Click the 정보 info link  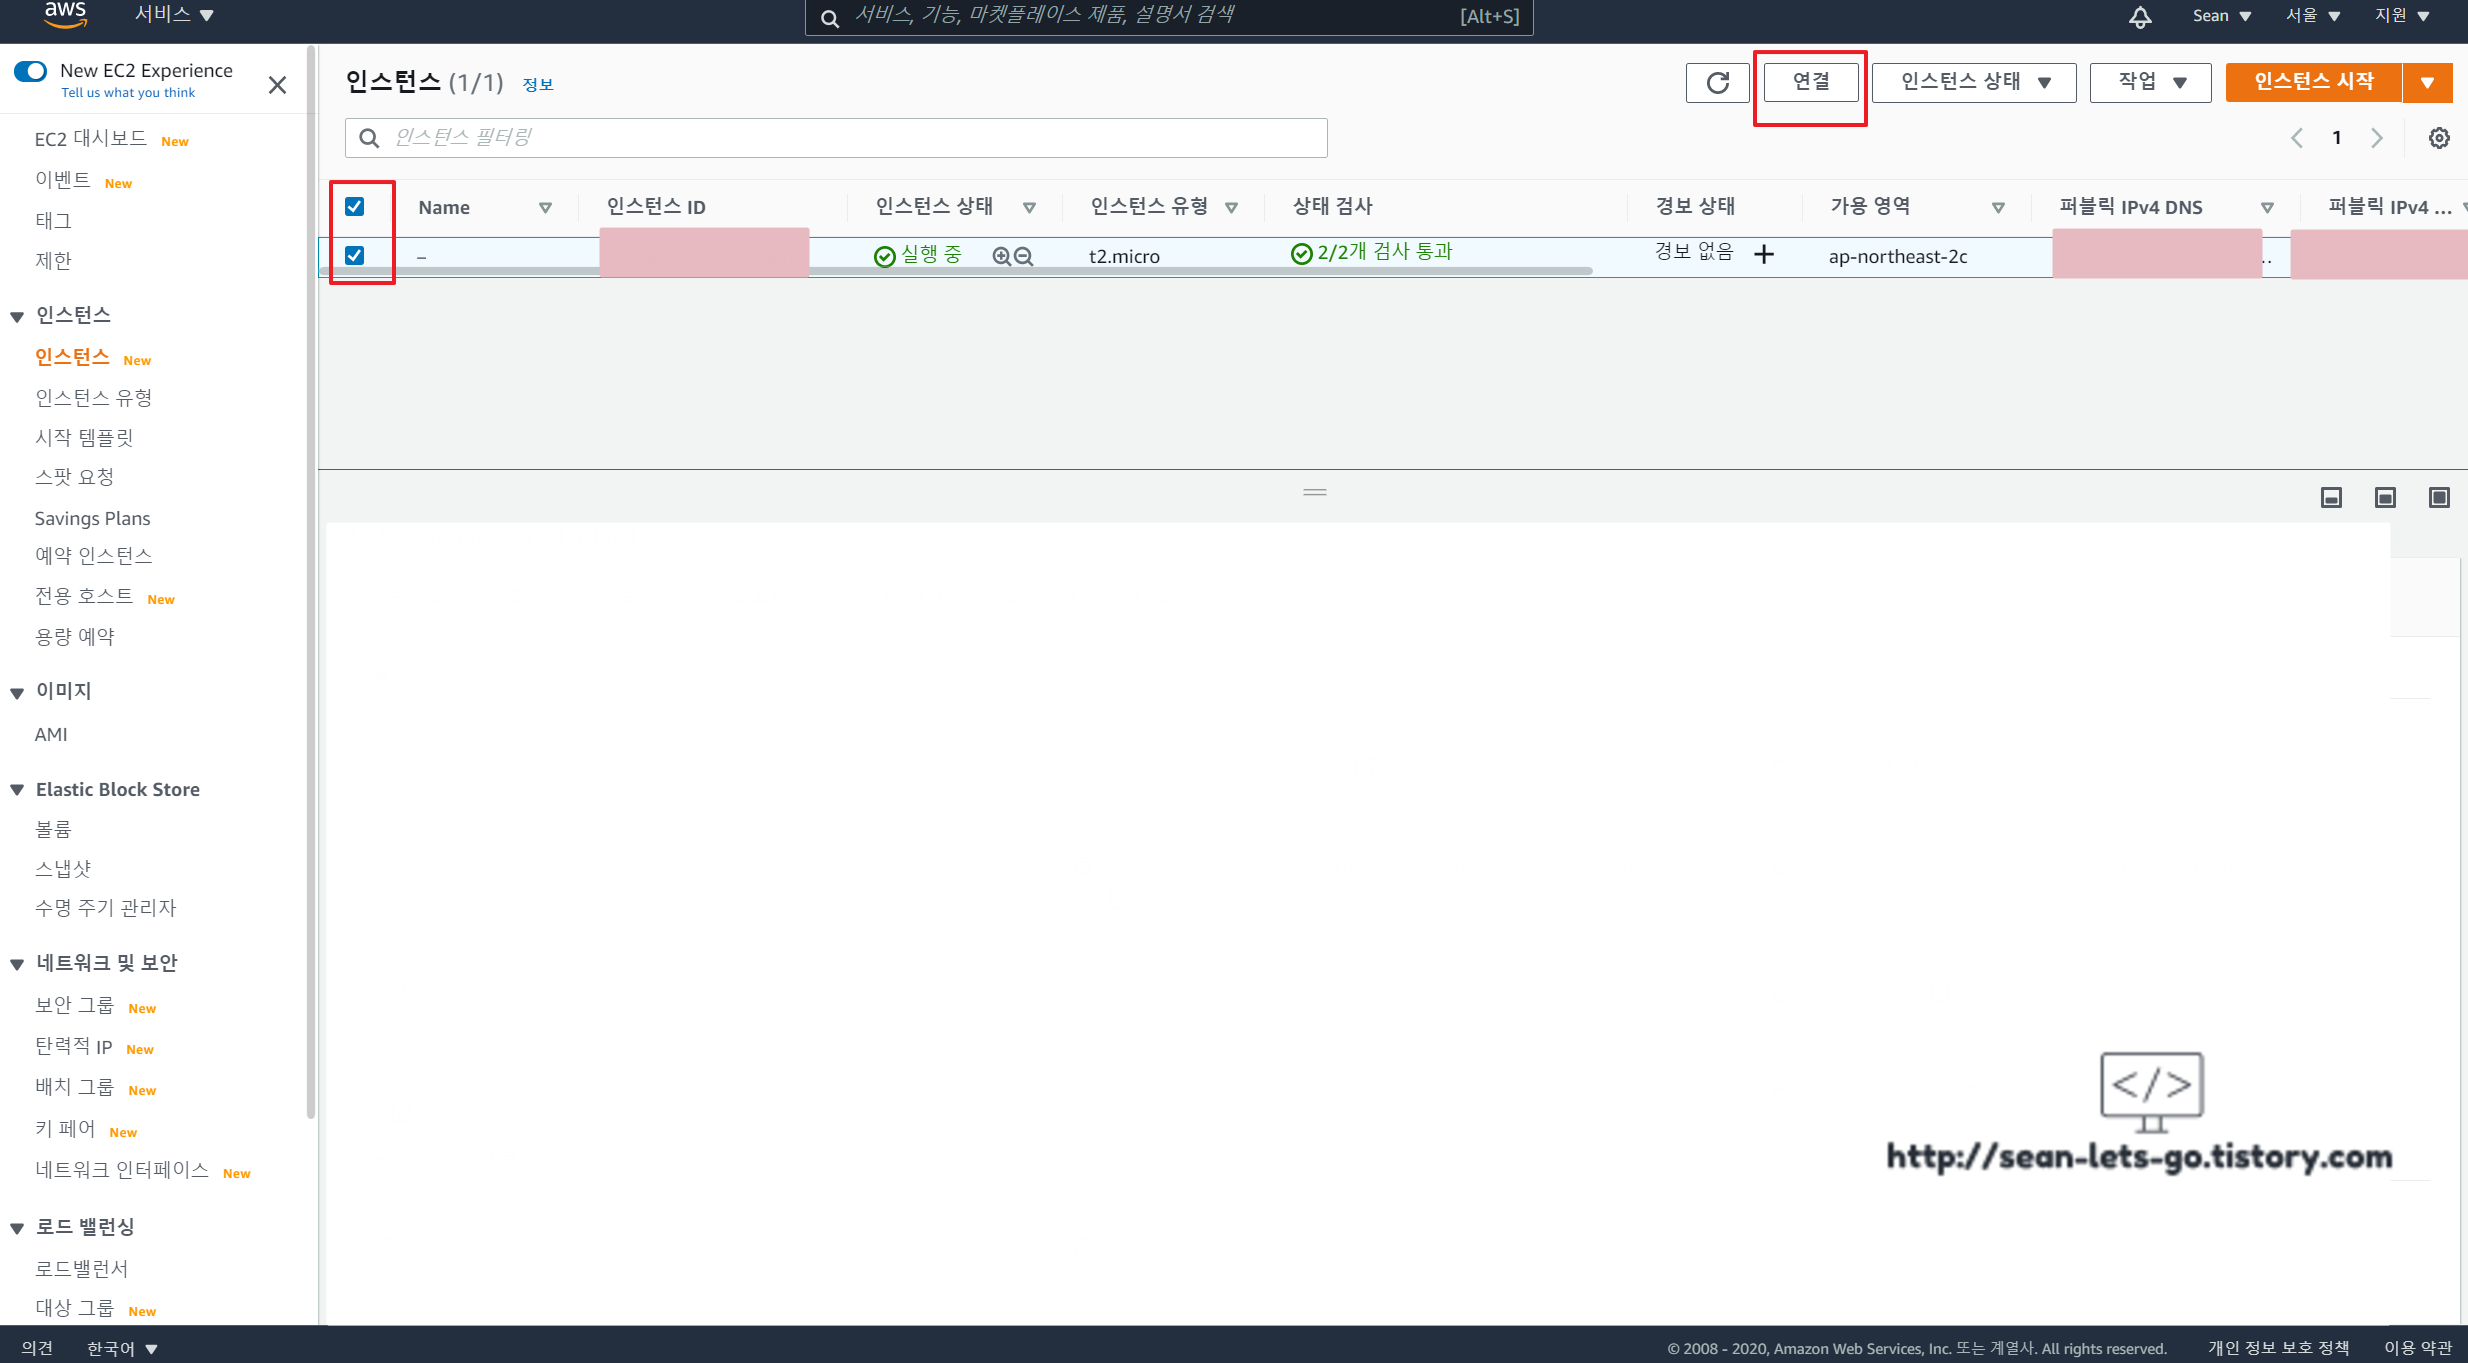point(538,85)
